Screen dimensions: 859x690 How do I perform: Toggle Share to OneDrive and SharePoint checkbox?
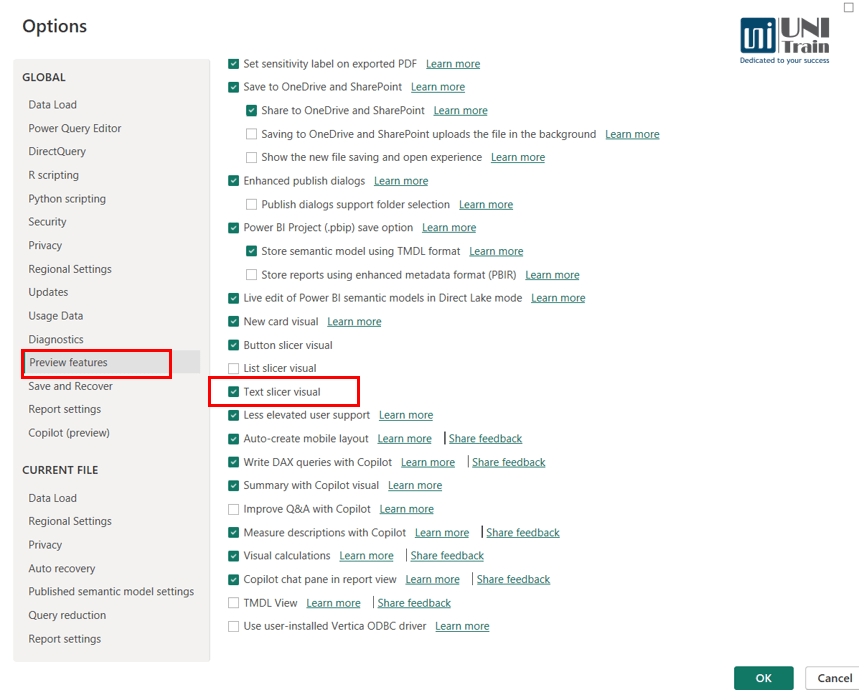click(251, 111)
